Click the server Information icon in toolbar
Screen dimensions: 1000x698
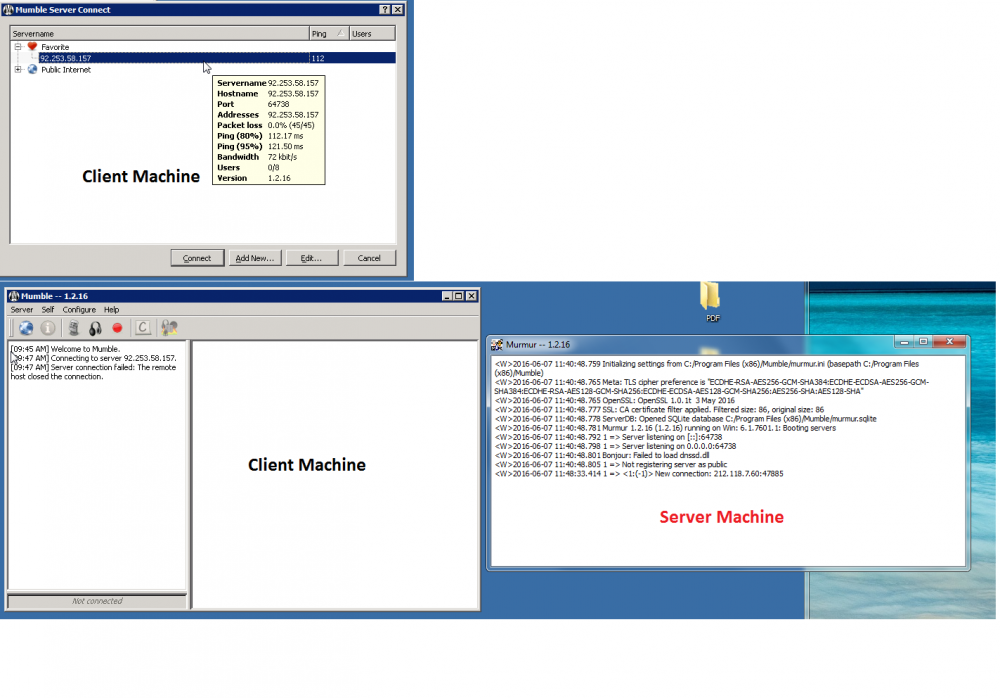47,327
